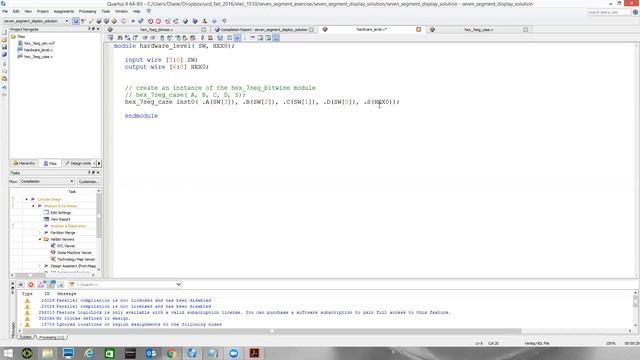The image size is (640, 360).
Task: Toggle warning message filter icon
Action: click(x=51, y=284)
